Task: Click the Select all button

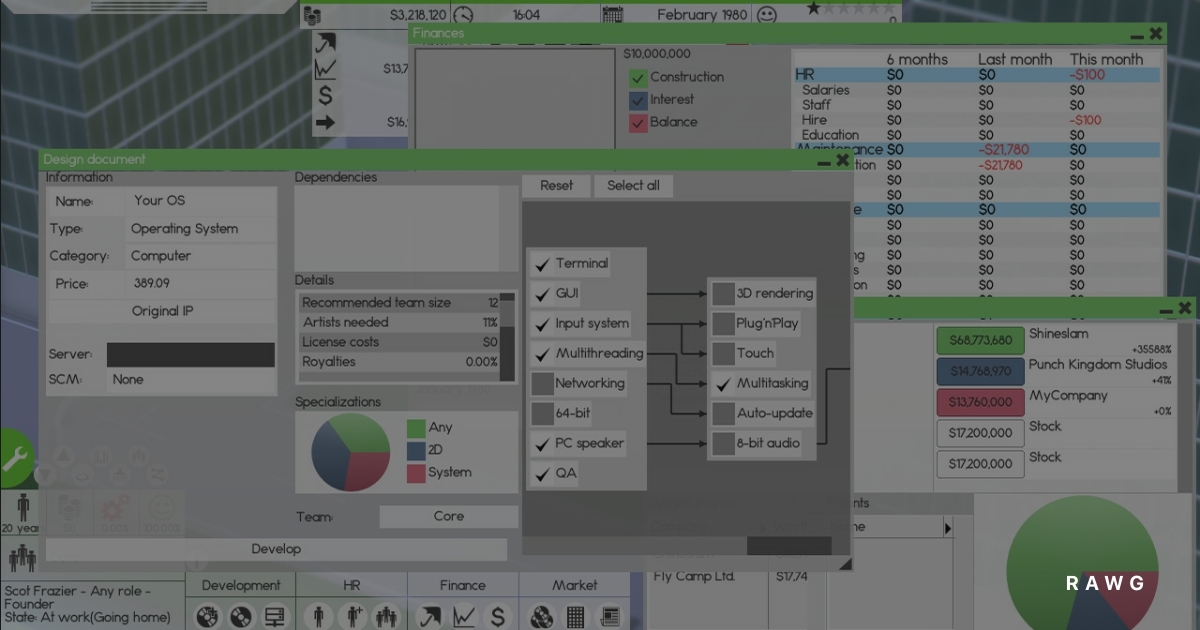Action: (x=633, y=186)
